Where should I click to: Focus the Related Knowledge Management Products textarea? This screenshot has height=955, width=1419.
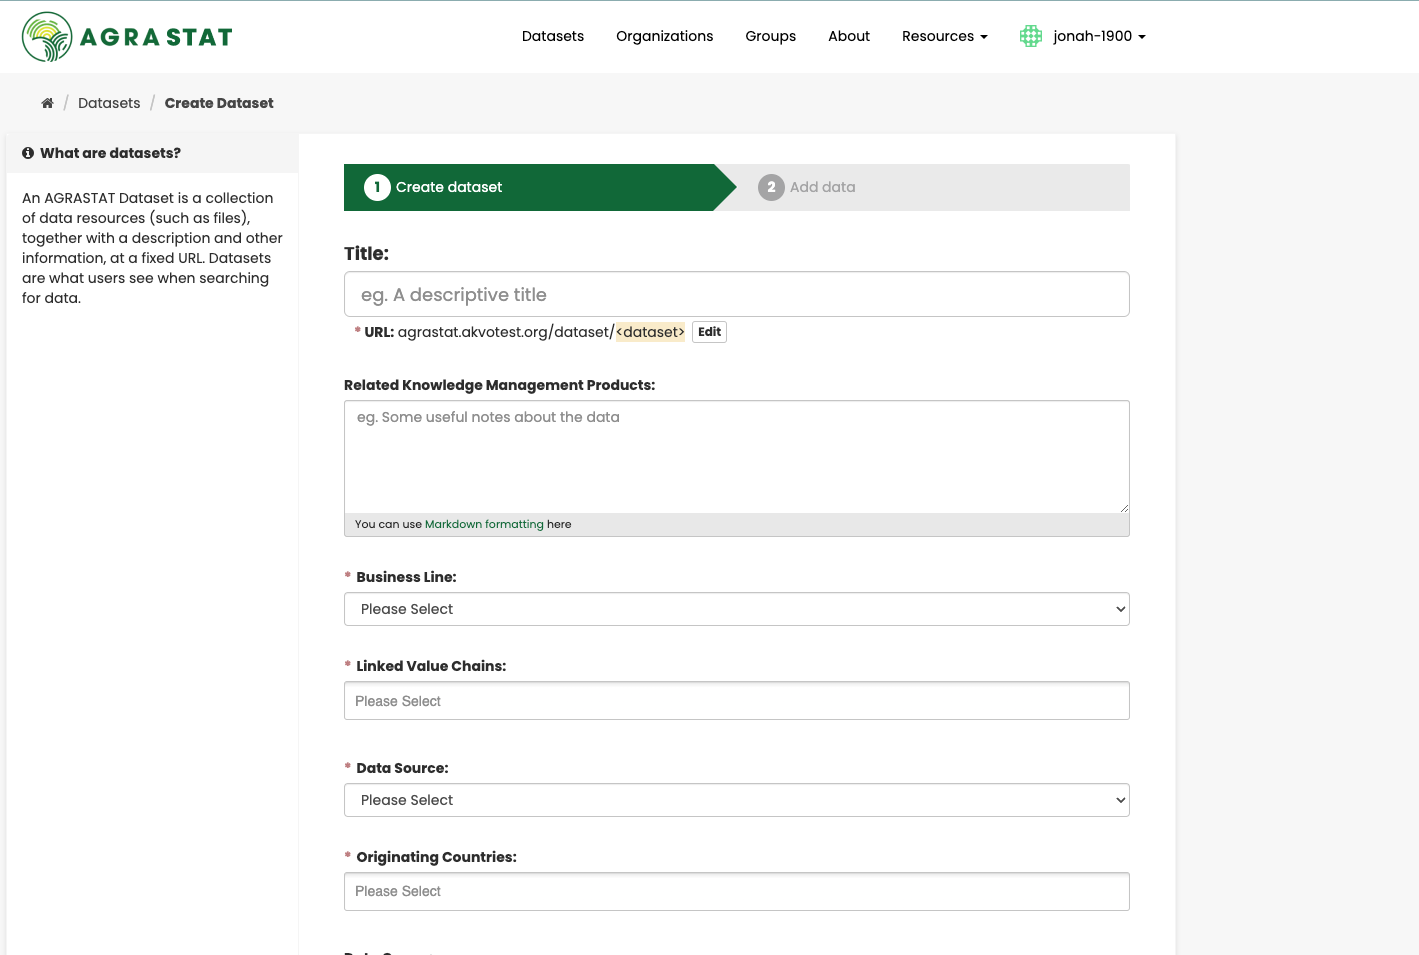coord(737,457)
